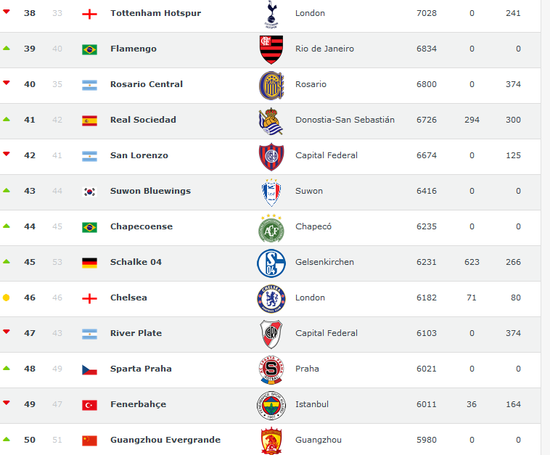Click the Turkish flag next to Fenerbahçe

click(x=89, y=405)
